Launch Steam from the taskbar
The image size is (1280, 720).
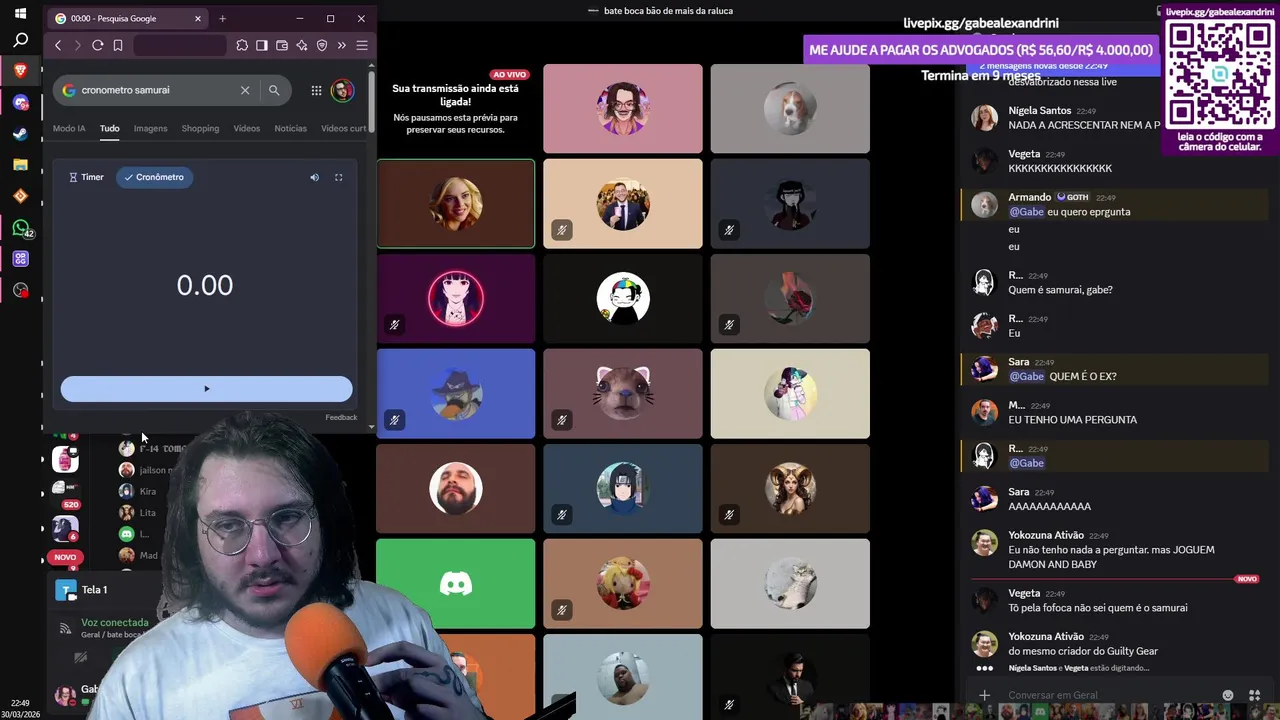click(20, 133)
